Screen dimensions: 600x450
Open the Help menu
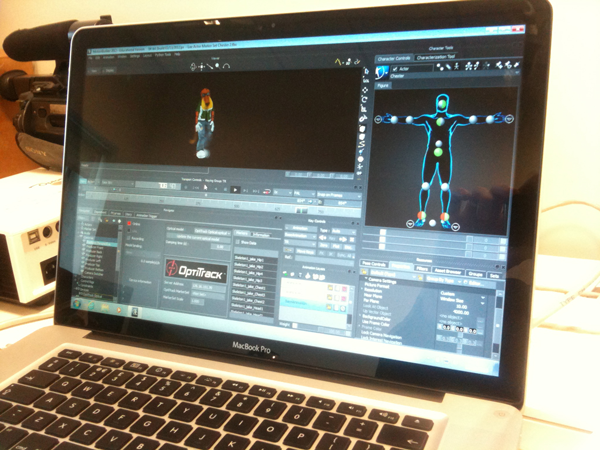click(x=177, y=55)
